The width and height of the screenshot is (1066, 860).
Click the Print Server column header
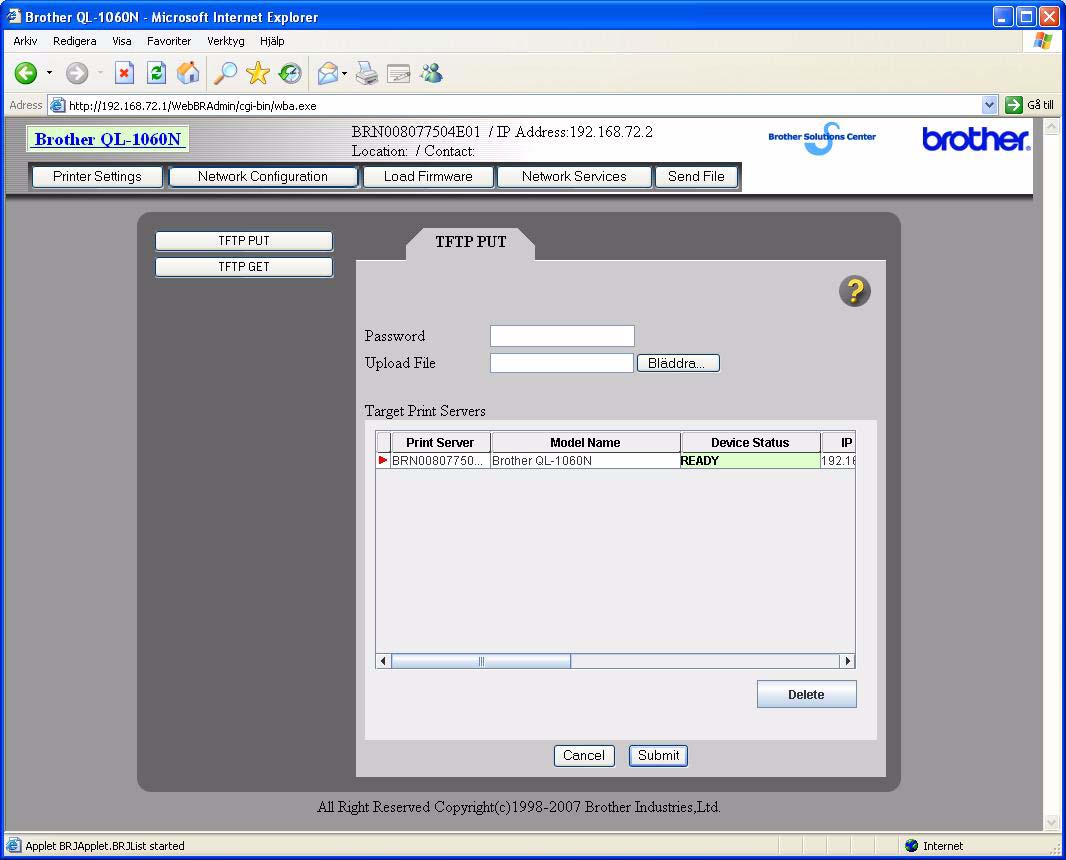point(441,443)
